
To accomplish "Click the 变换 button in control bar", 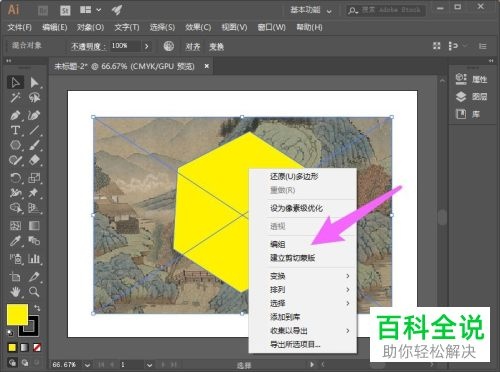I will [216, 46].
